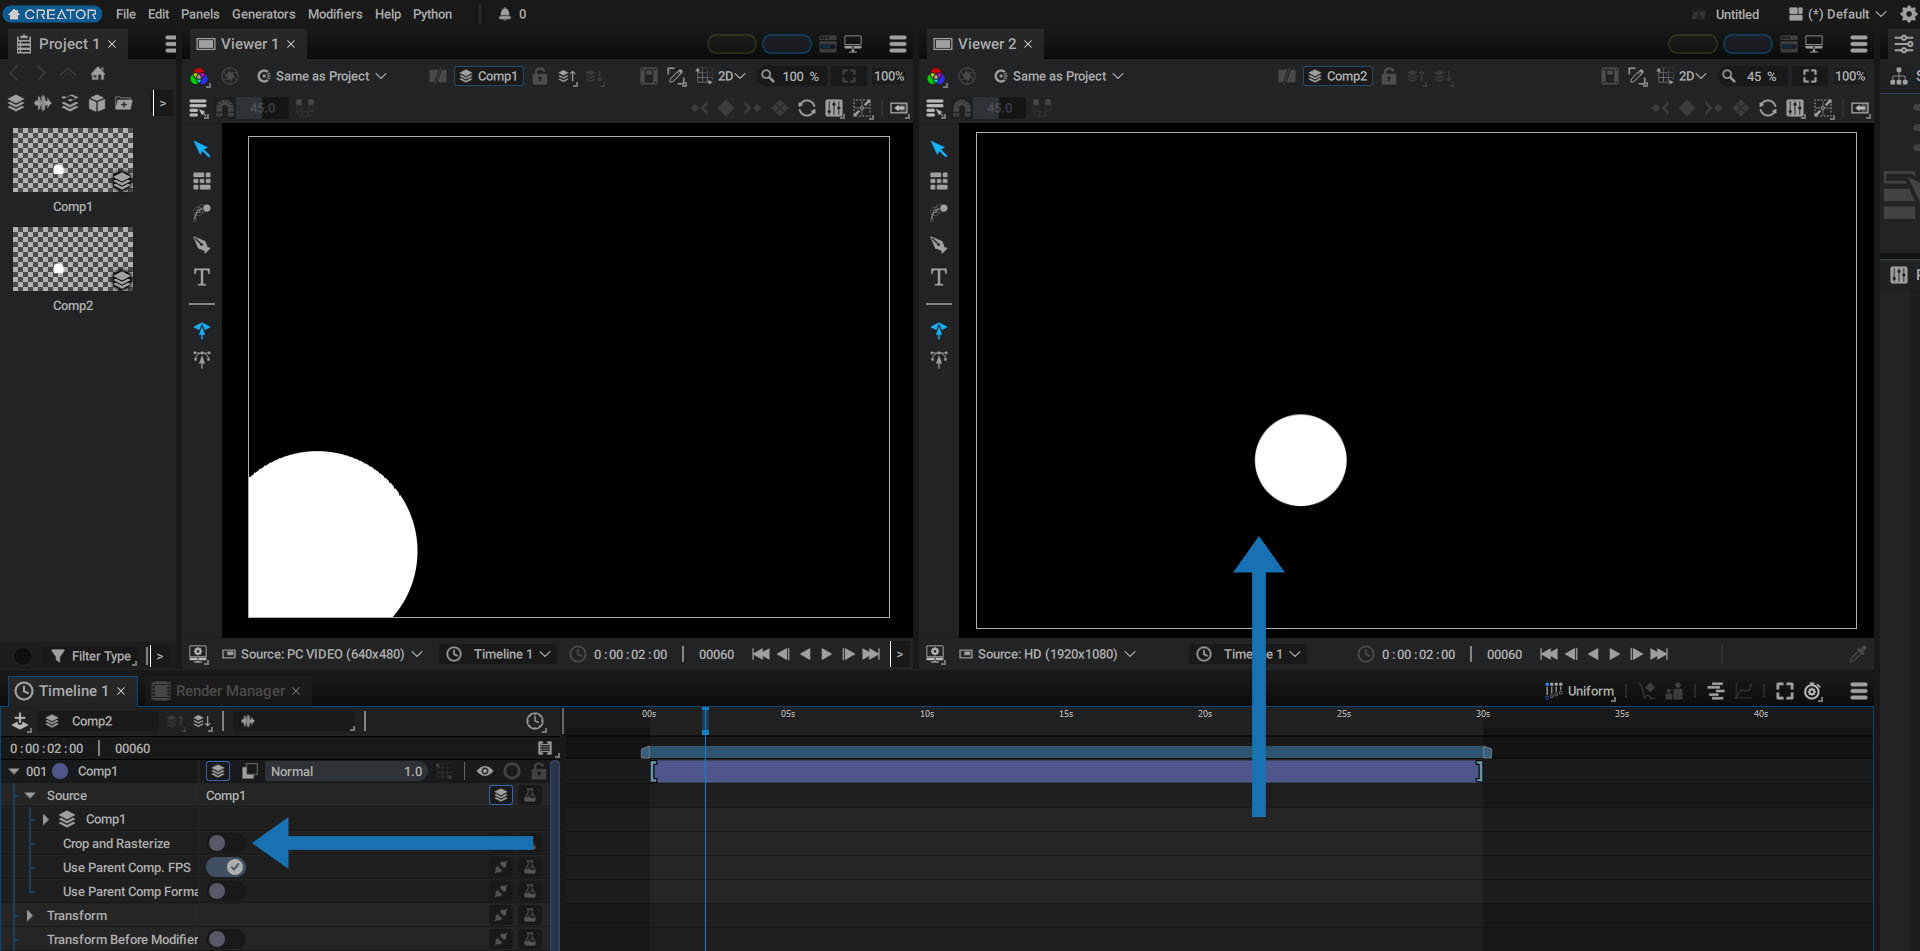Viewport: 1920px width, 951px height.
Task: Click Filter Type button in Project panel
Action: tap(93, 656)
